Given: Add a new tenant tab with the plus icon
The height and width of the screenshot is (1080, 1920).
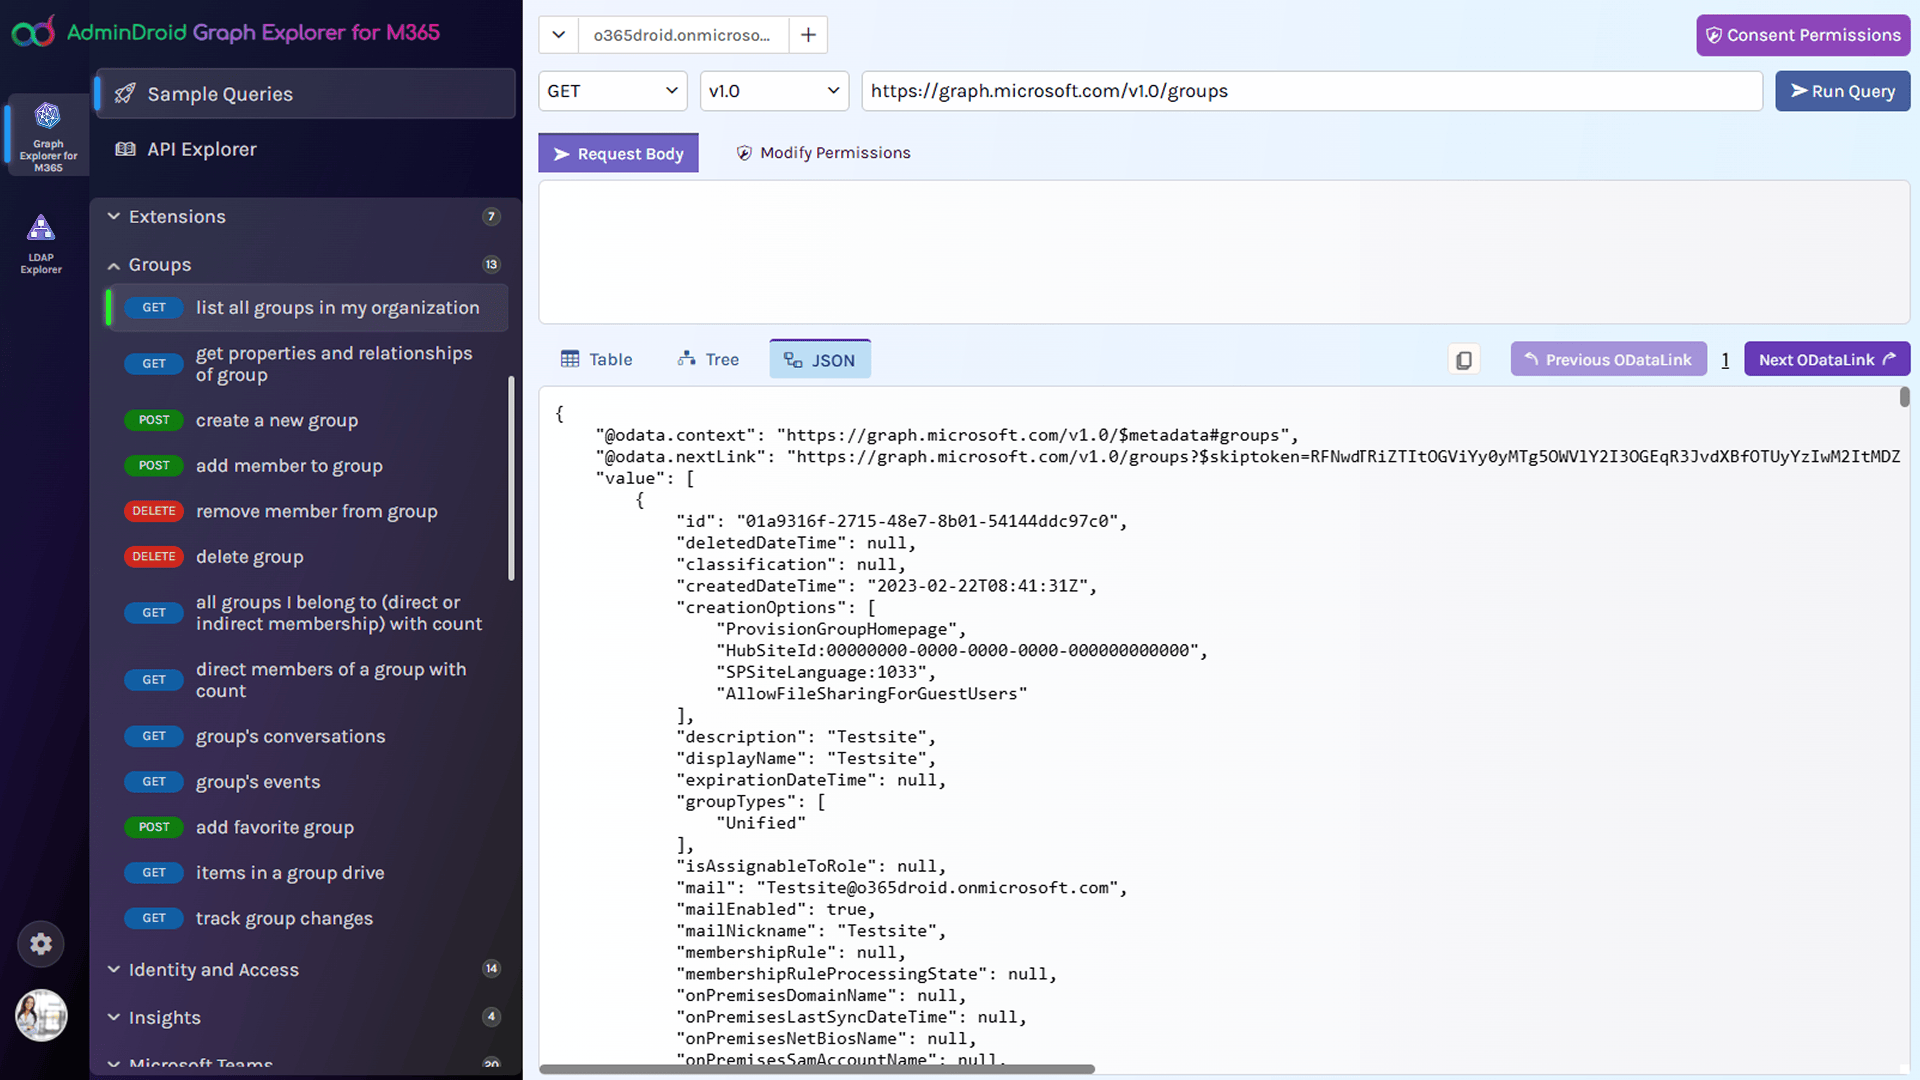Looking at the screenshot, I should pyautogui.click(x=807, y=34).
